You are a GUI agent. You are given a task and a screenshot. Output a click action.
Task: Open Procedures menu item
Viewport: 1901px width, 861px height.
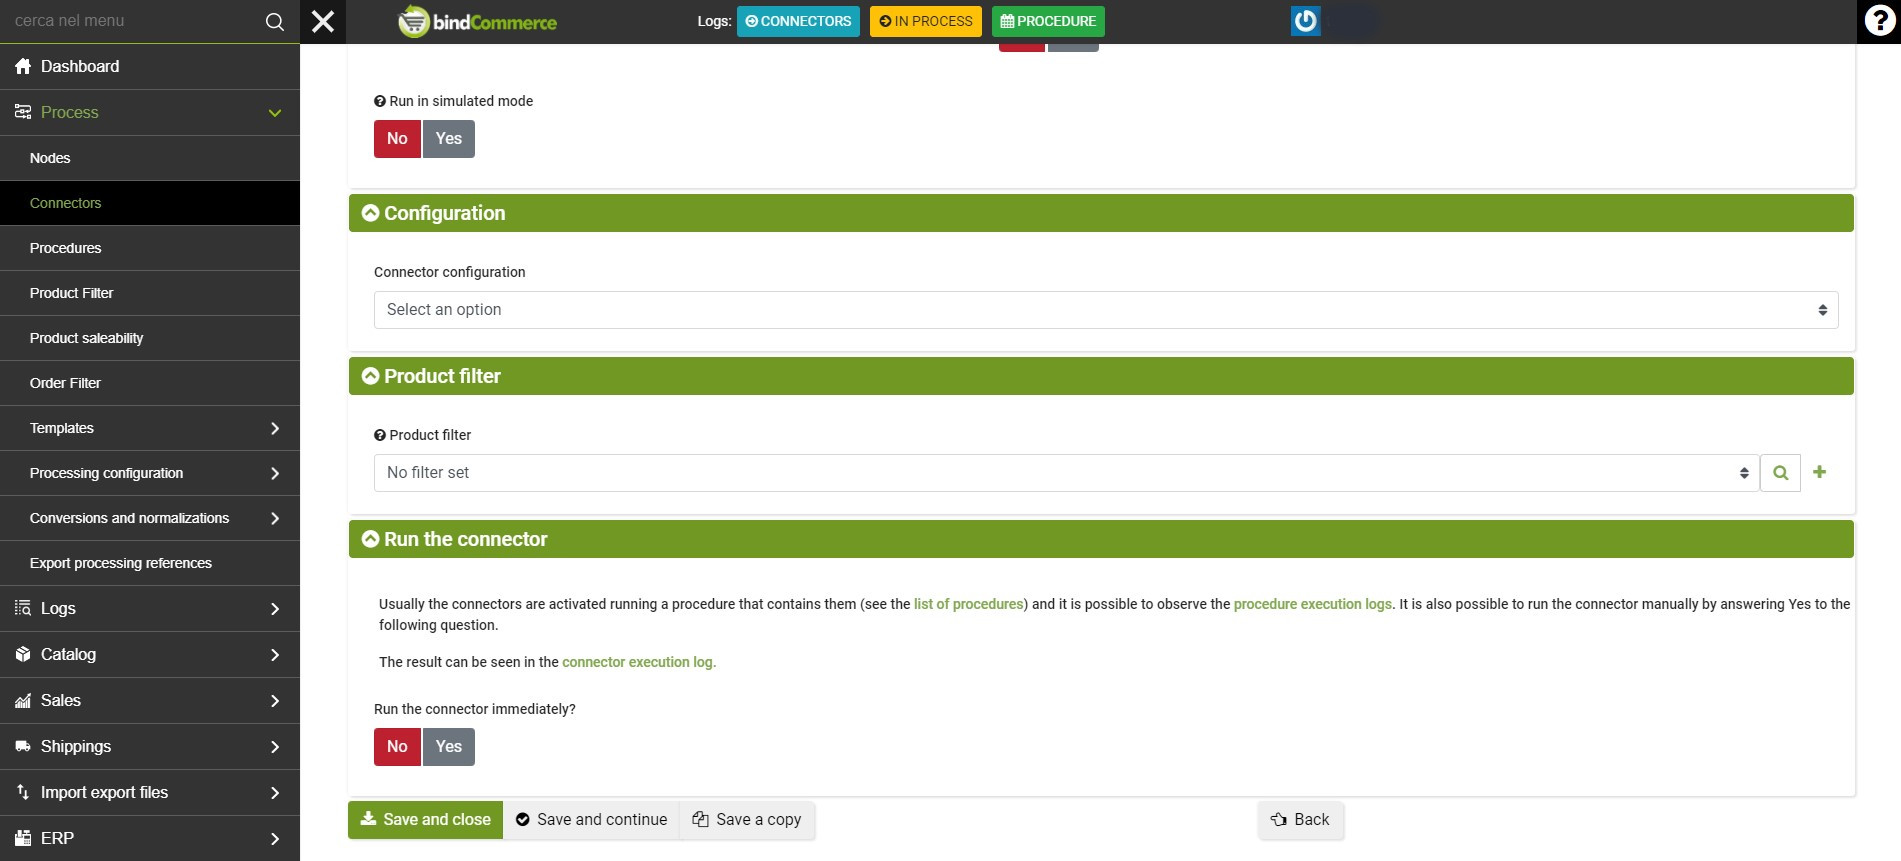click(x=150, y=248)
